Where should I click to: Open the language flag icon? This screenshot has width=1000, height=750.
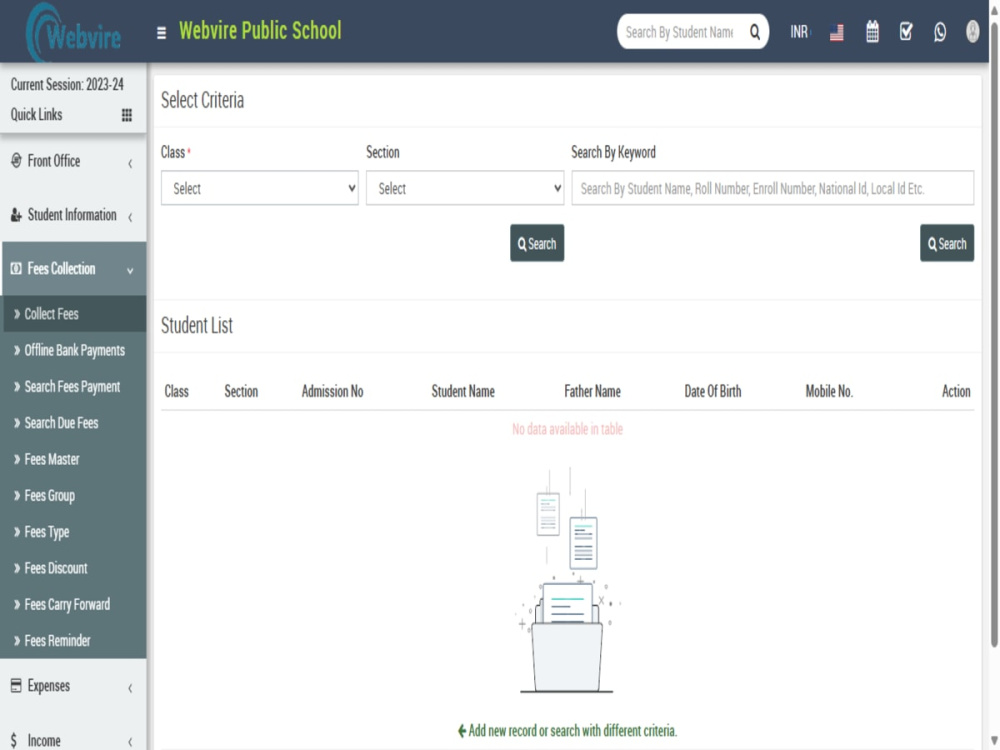[837, 33]
